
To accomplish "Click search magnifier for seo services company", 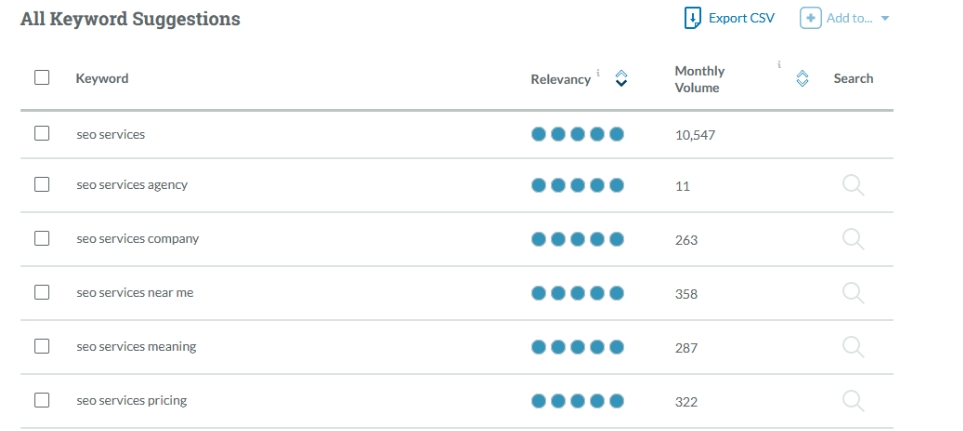I will (853, 239).
